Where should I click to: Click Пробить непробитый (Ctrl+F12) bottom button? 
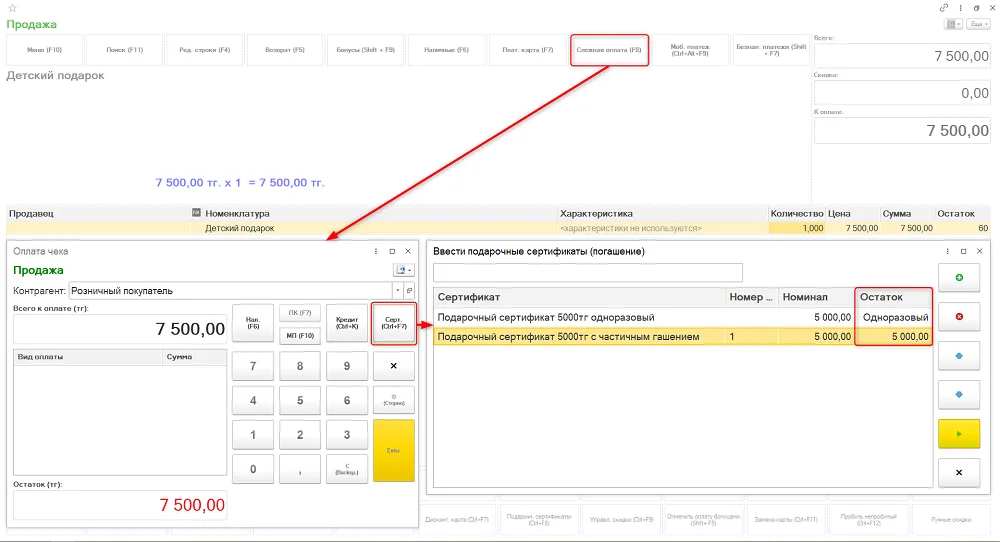pyautogui.click(x=868, y=520)
